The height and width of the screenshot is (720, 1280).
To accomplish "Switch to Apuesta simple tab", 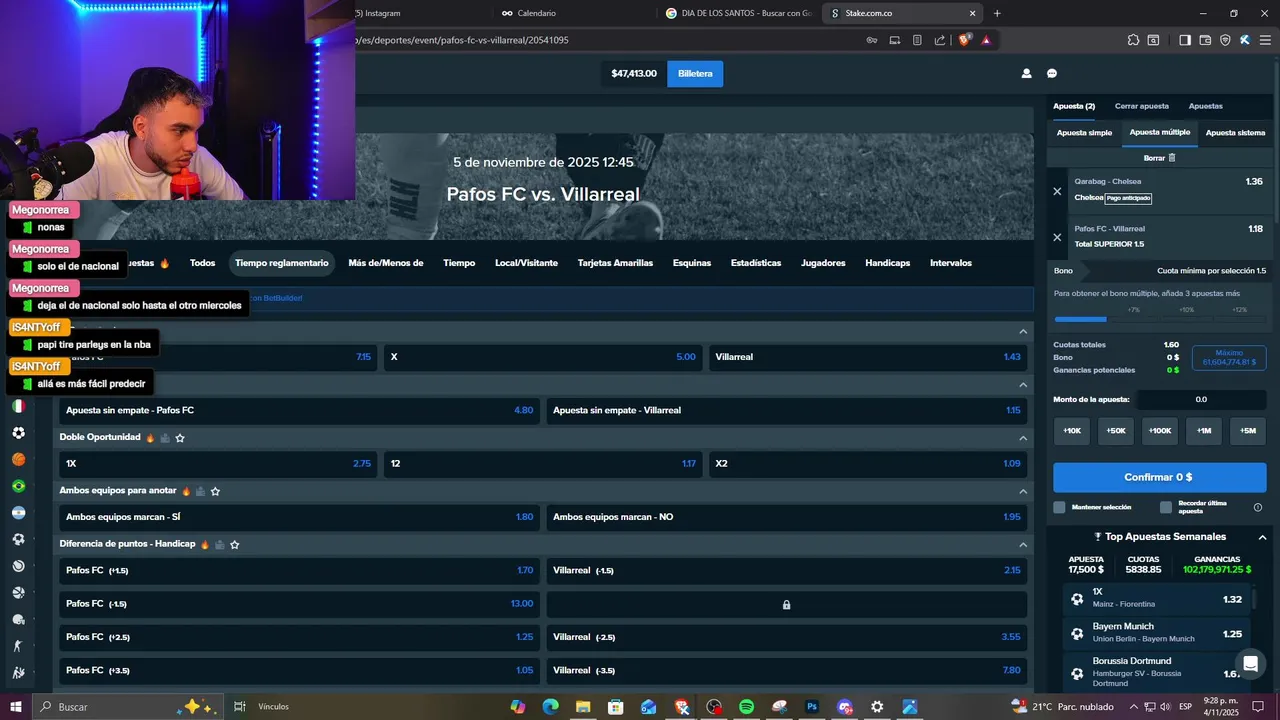I will (x=1084, y=133).
